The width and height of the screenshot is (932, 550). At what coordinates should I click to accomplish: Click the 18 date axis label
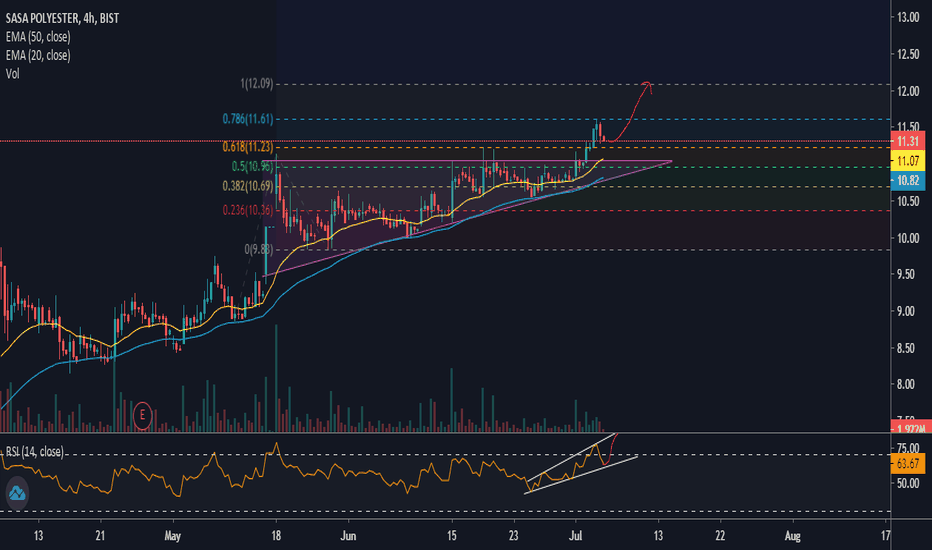coord(276,536)
